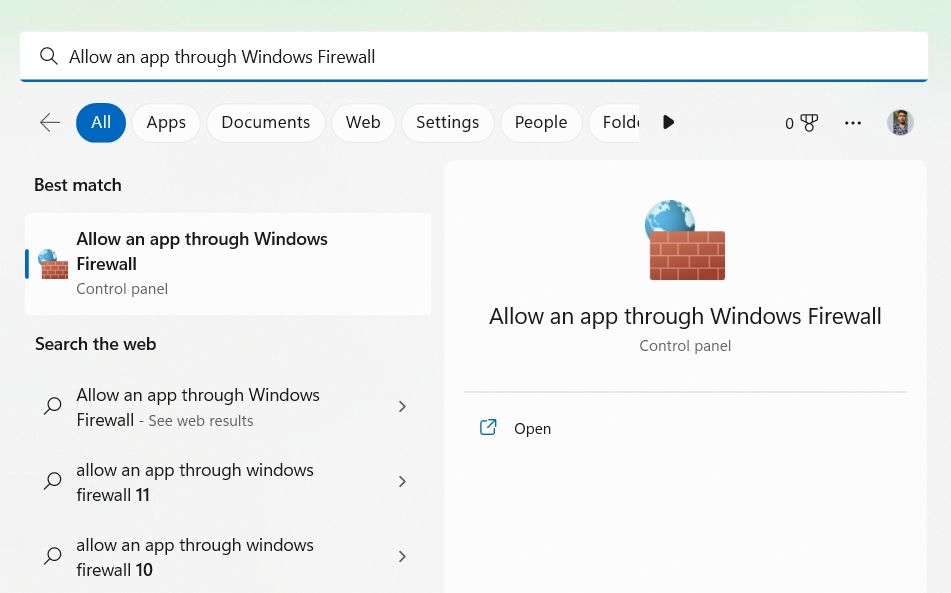The height and width of the screenshot is (593, 951).
Task: Open 'Allow an app through Windows Firewall - See web results'
Action: pos(228,407)
